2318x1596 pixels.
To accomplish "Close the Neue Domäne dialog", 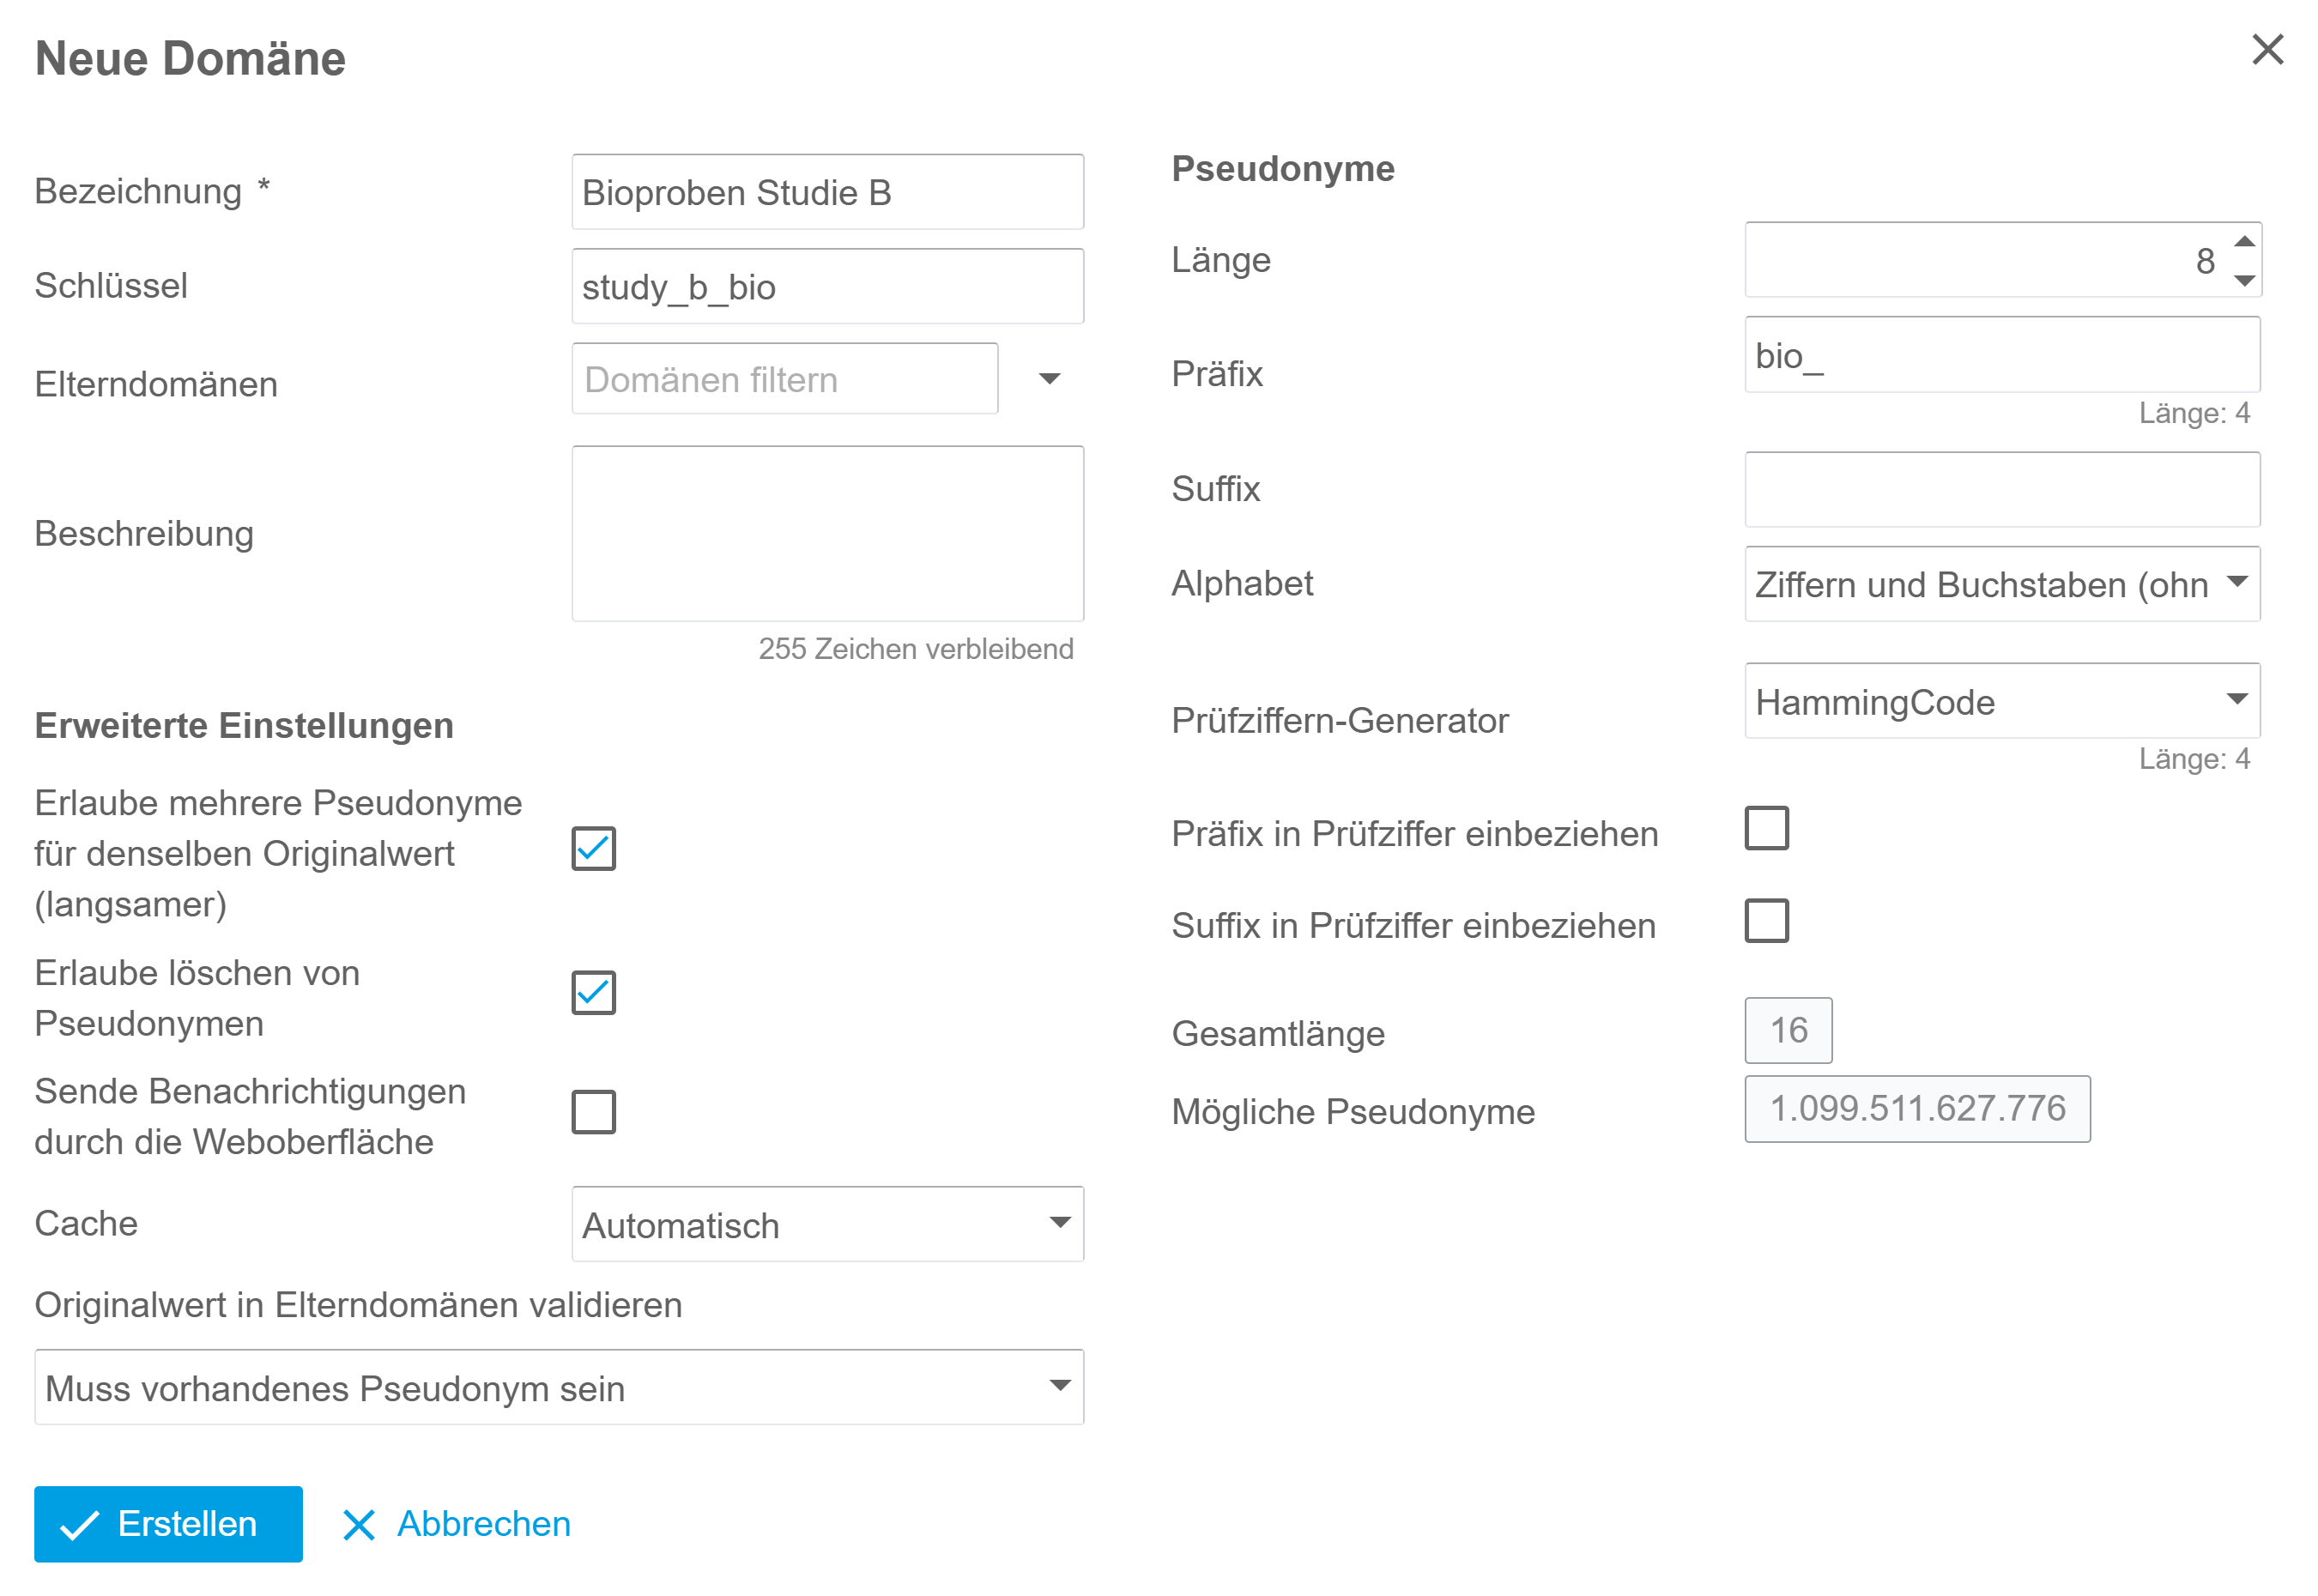I will point(2267,49).
